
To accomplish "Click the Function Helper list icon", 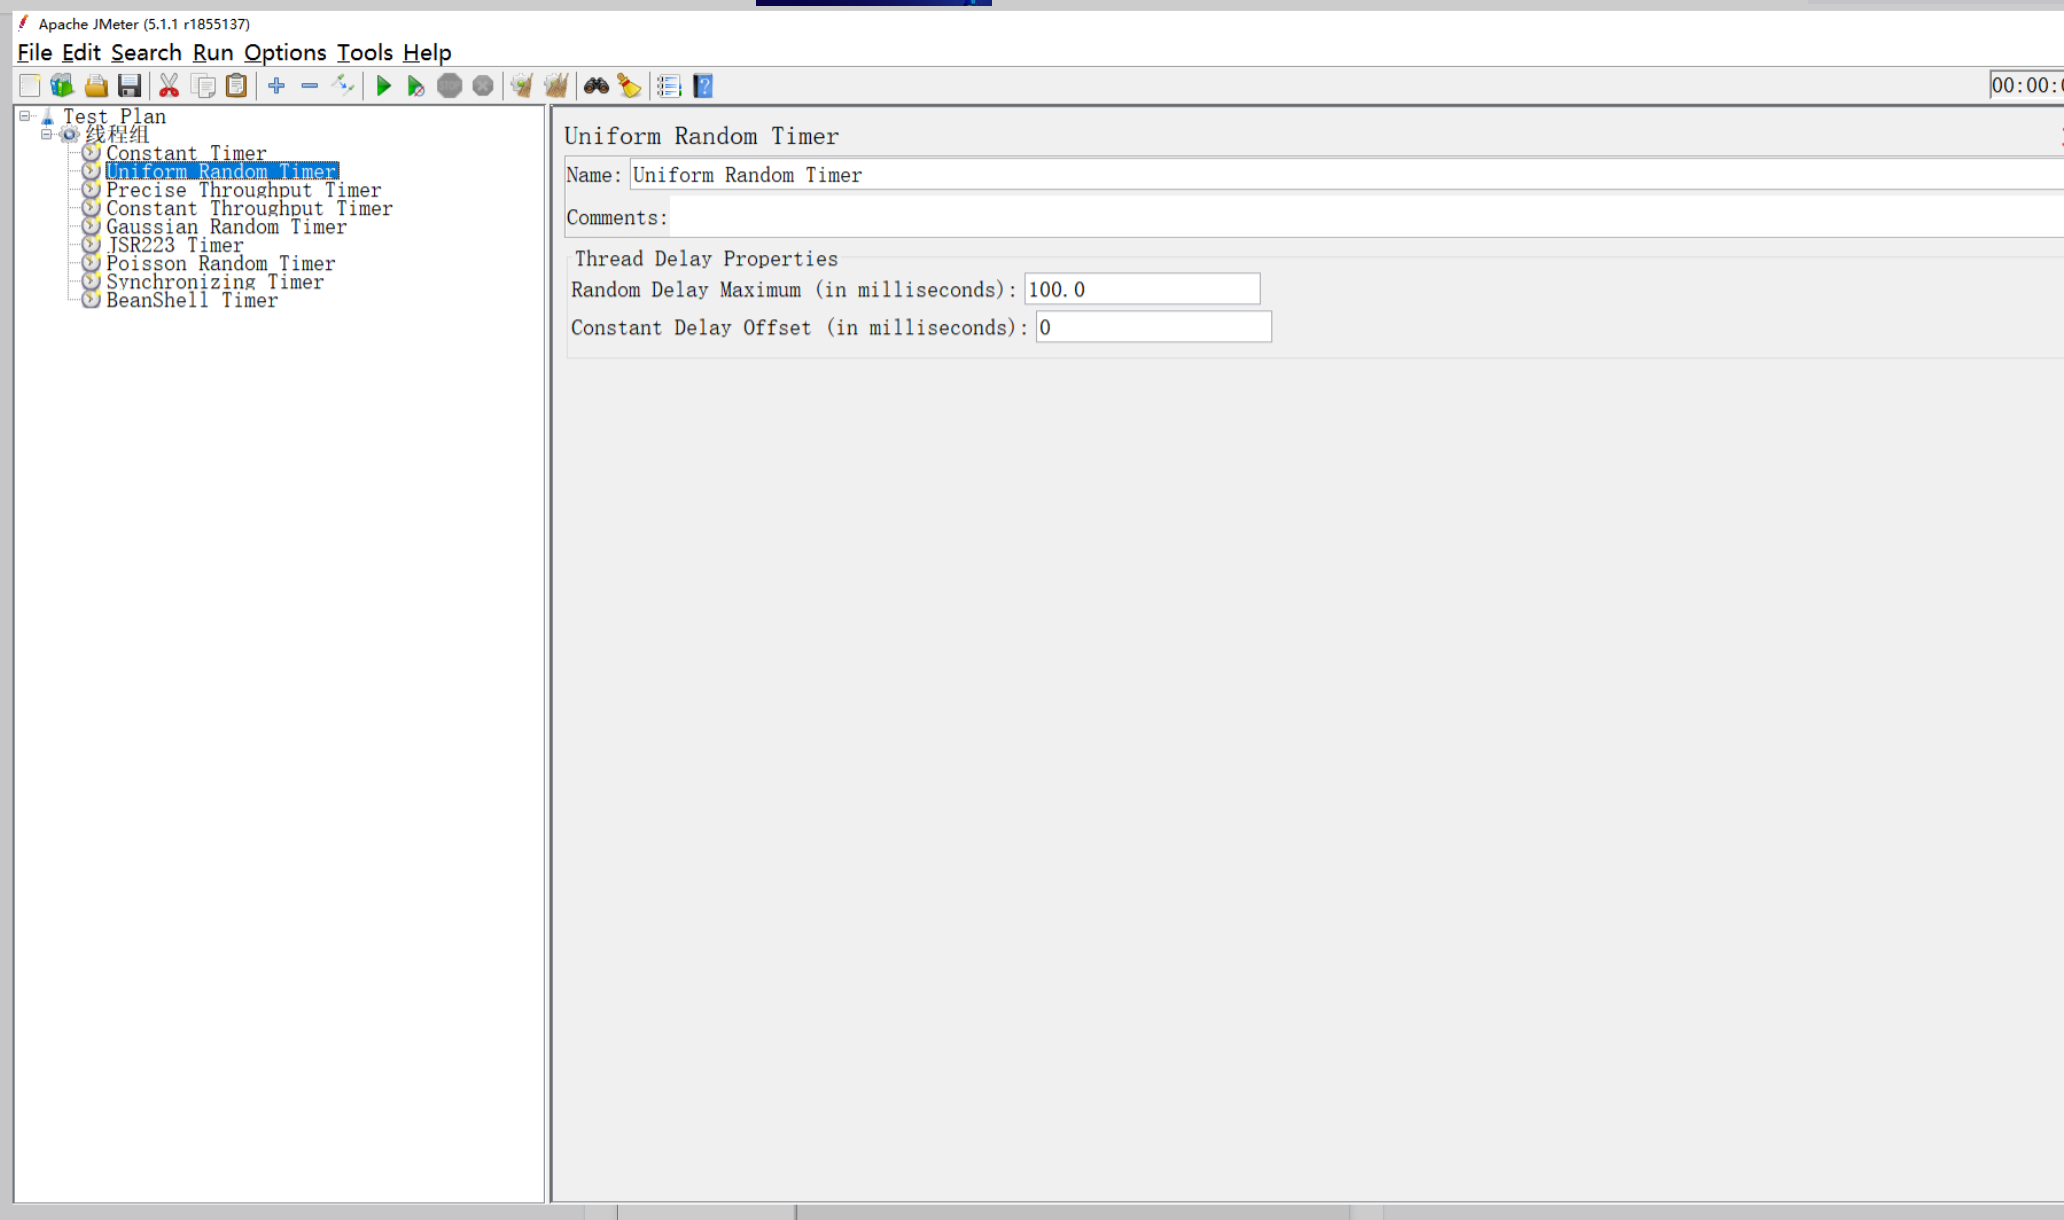I will click(x=669, y=86).
